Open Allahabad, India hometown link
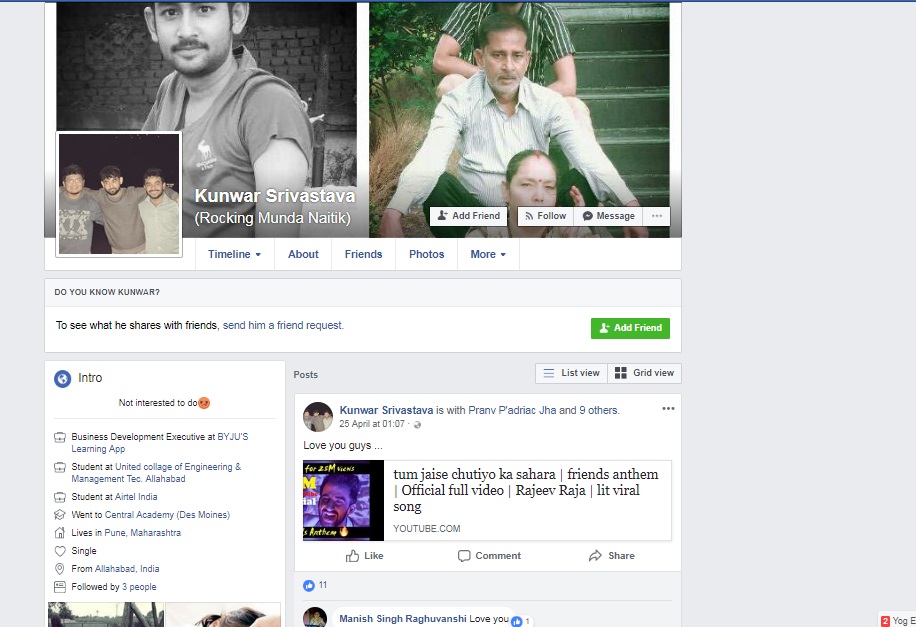 127,569
